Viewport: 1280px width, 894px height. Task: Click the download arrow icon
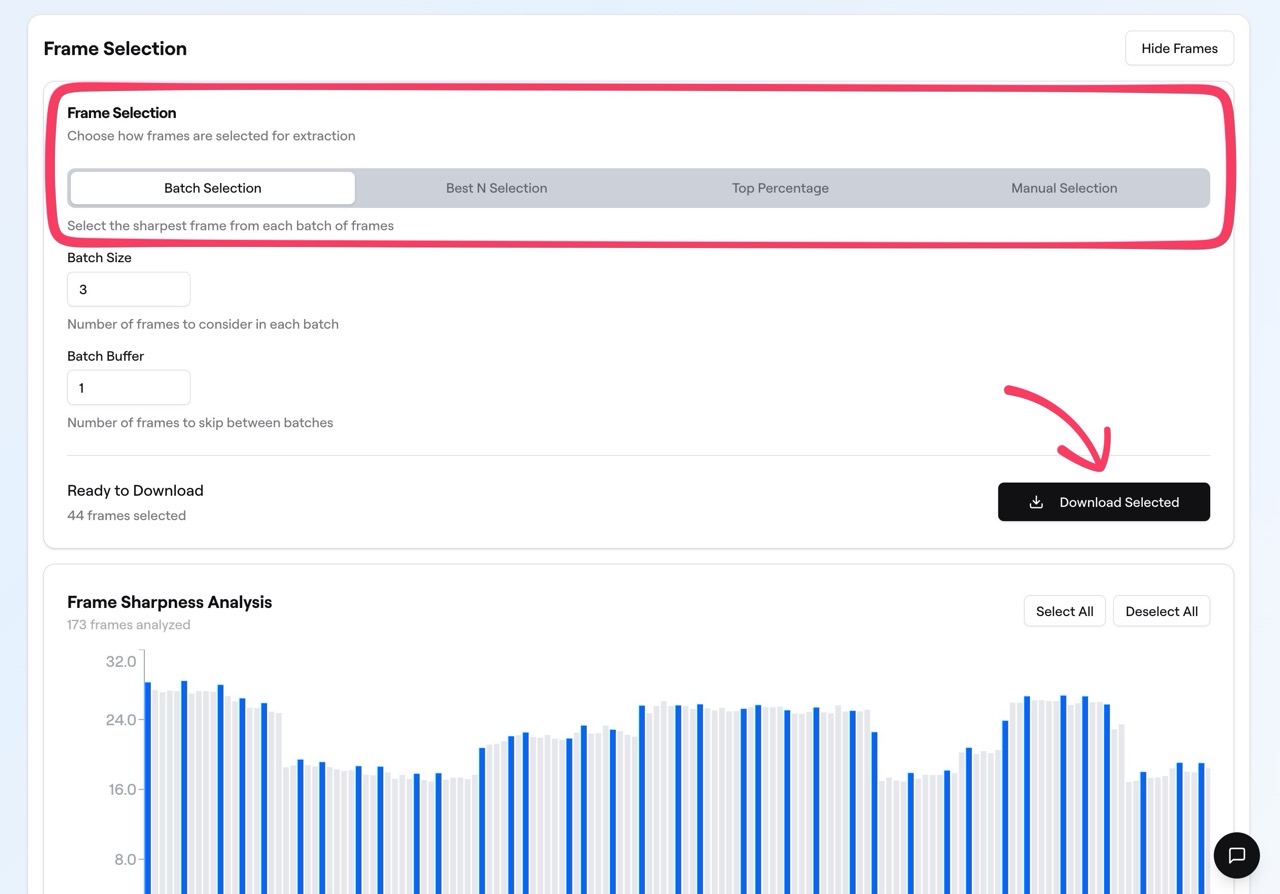1036,502
